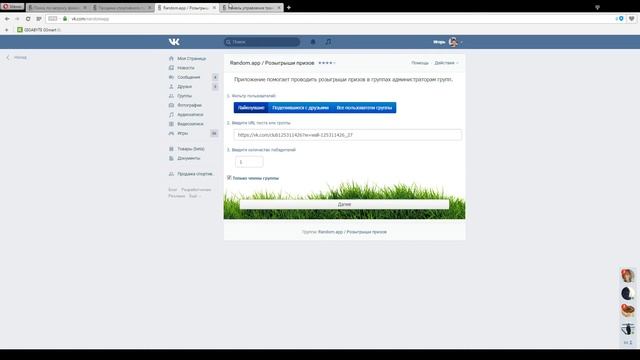Click the heart bookmark icon in address bar
The width and height of the screenshot is (640, 360).
pos(631,19)
